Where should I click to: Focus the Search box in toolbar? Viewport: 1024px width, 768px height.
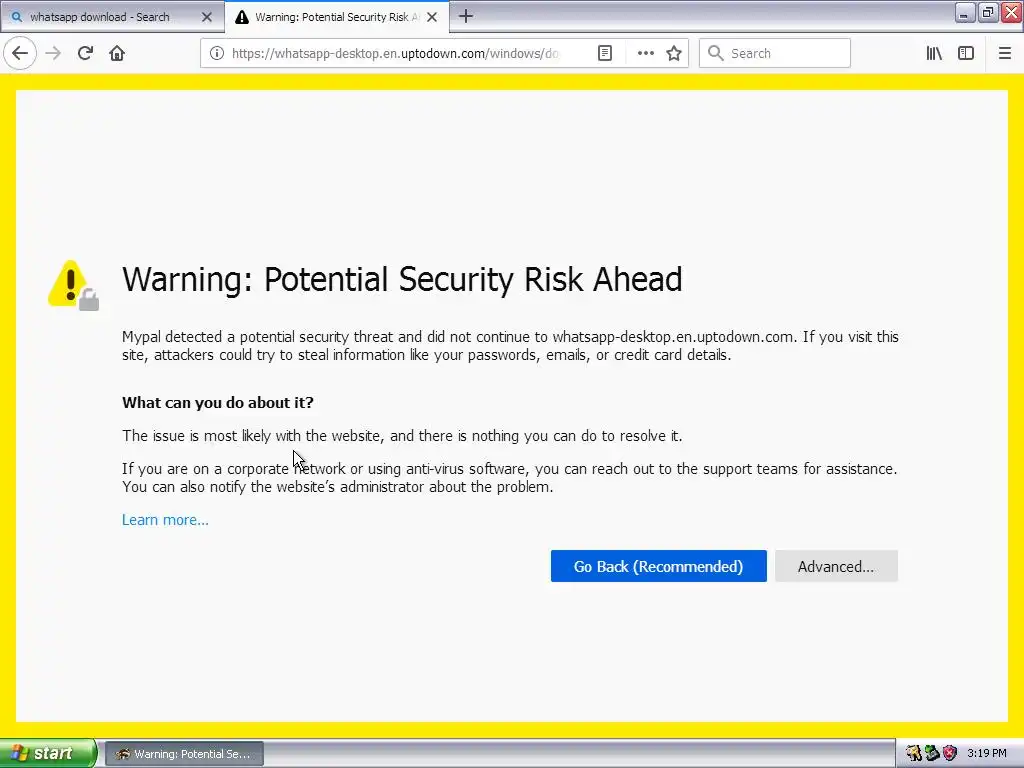click(x=775, y=54)
